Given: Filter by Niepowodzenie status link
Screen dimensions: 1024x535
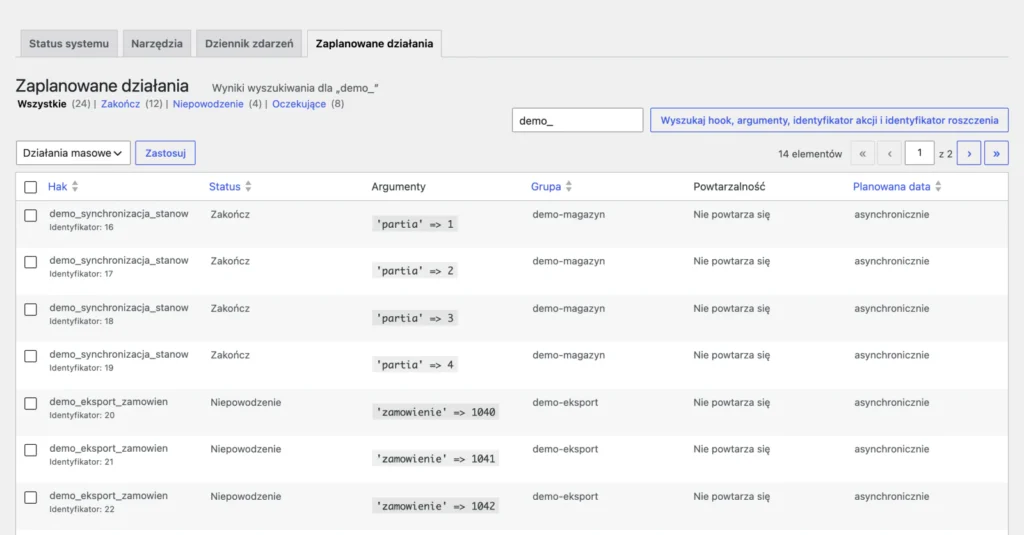Looking at the screenshot, I should click(208, 104).
